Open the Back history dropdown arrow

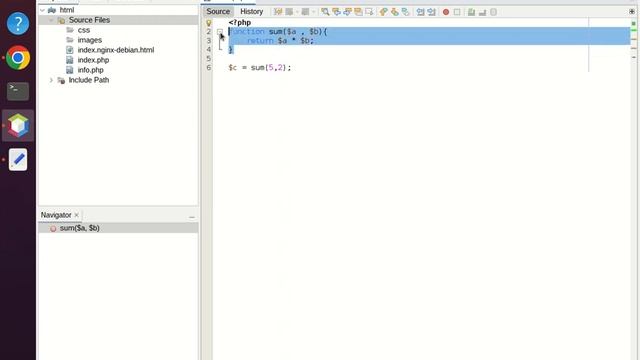click(297, 12)
